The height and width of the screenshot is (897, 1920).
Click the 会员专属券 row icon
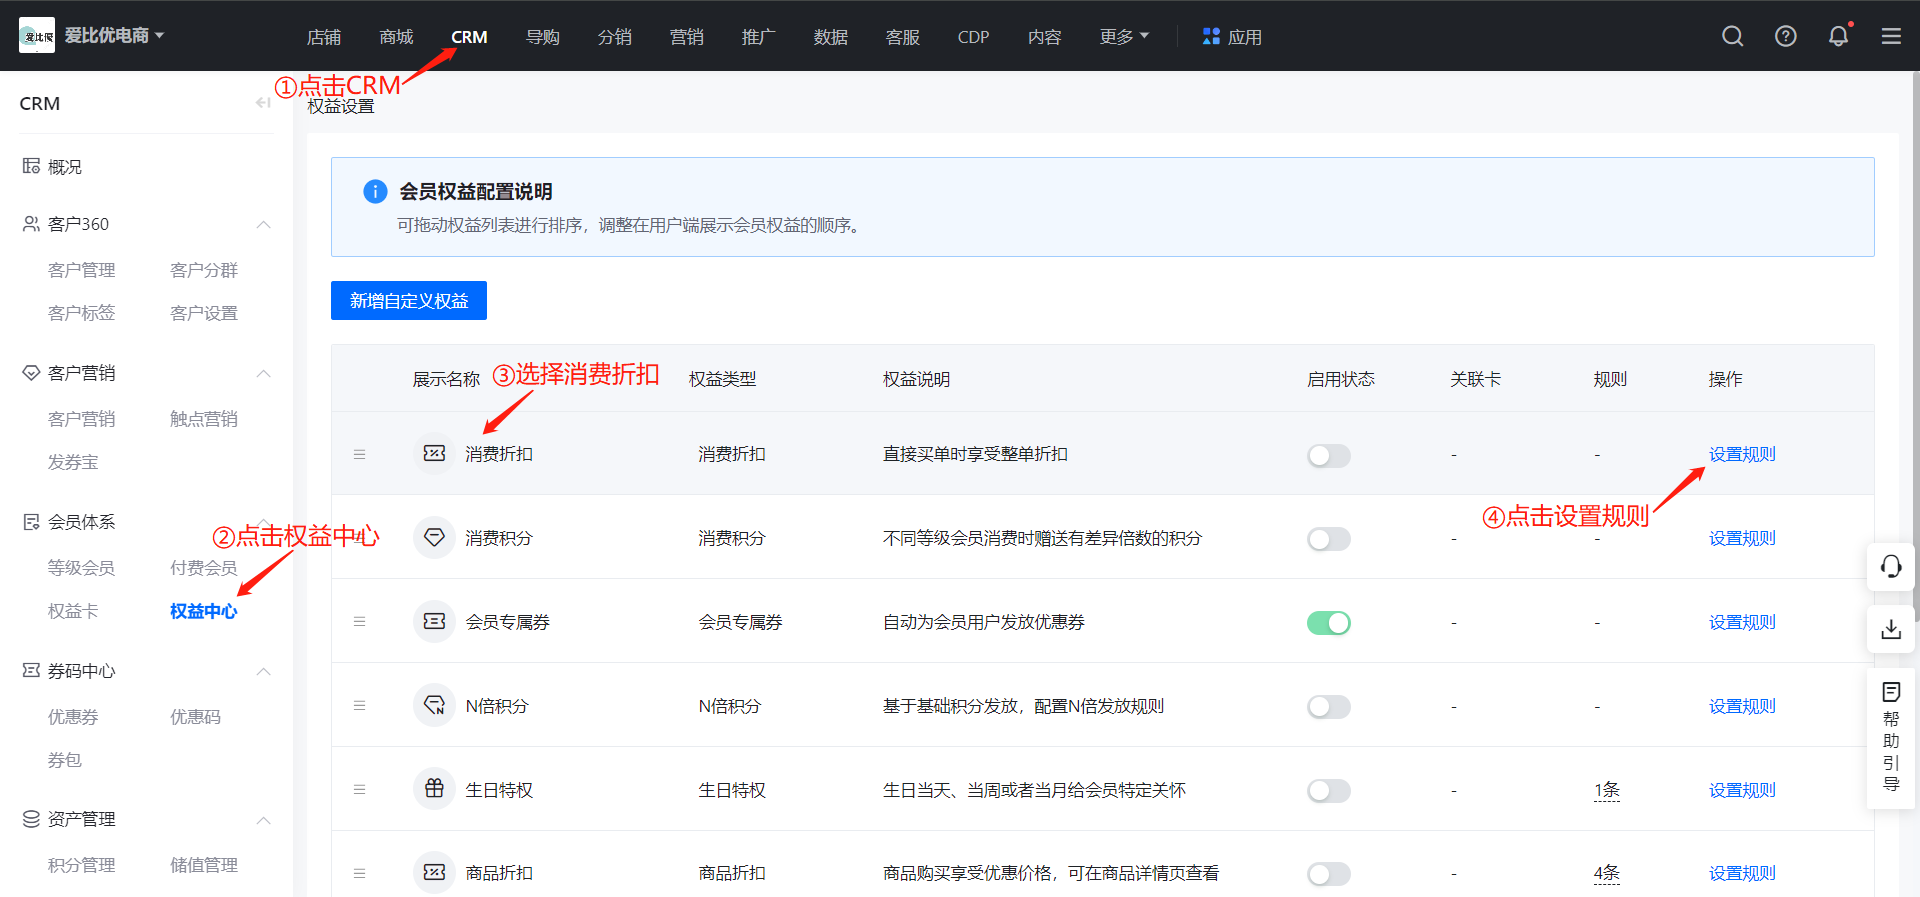(x=434, y=622)
